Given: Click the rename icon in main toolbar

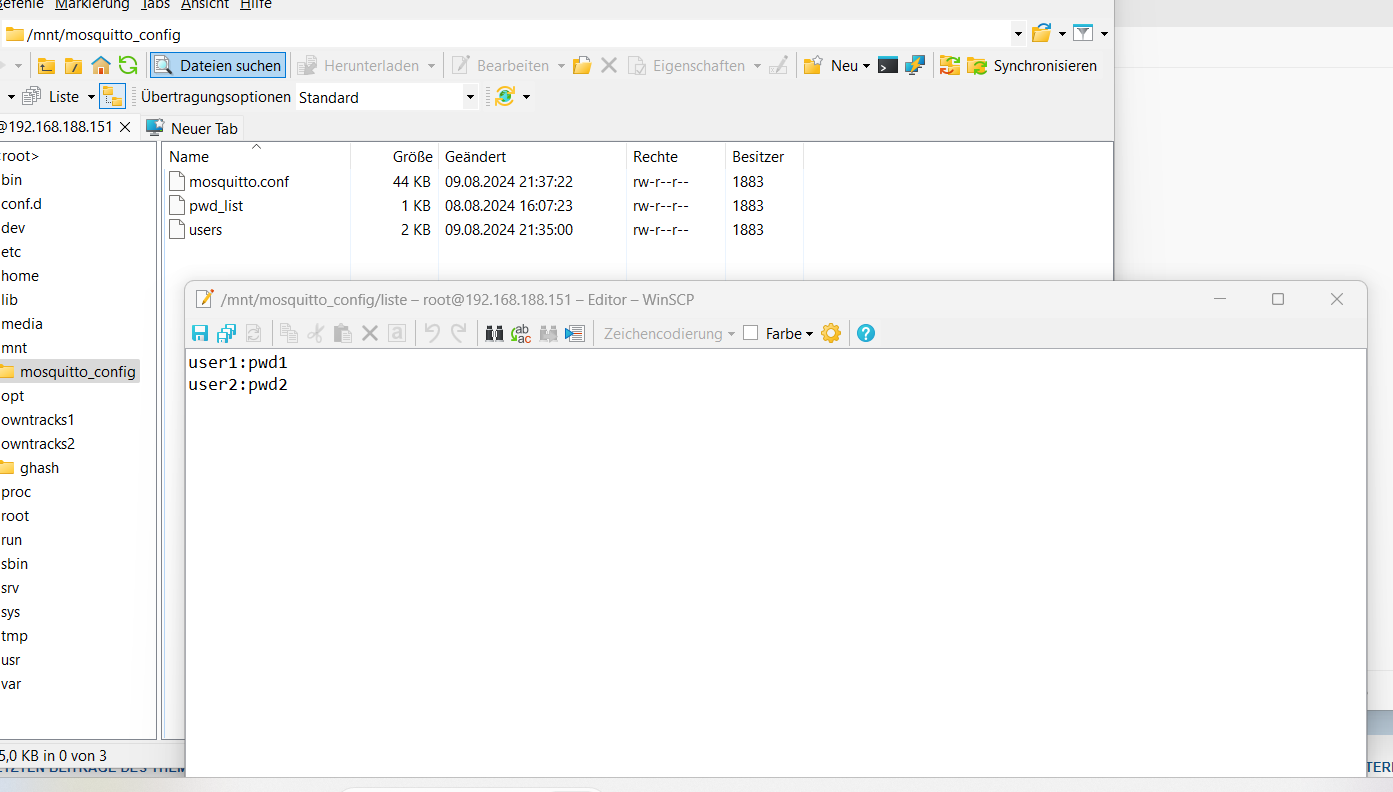Looking at the screenshot, I should pyautogui.click(x=779, y=66).
